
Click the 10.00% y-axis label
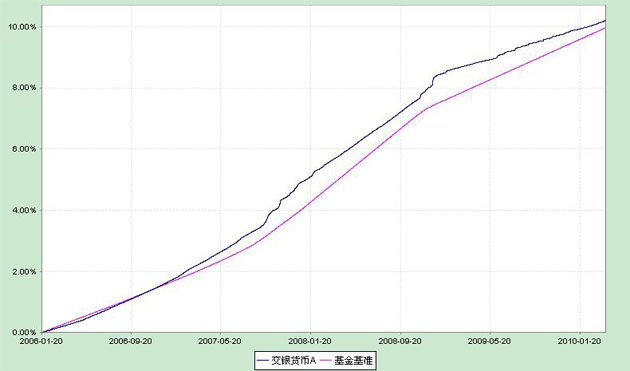click(22, 27)
